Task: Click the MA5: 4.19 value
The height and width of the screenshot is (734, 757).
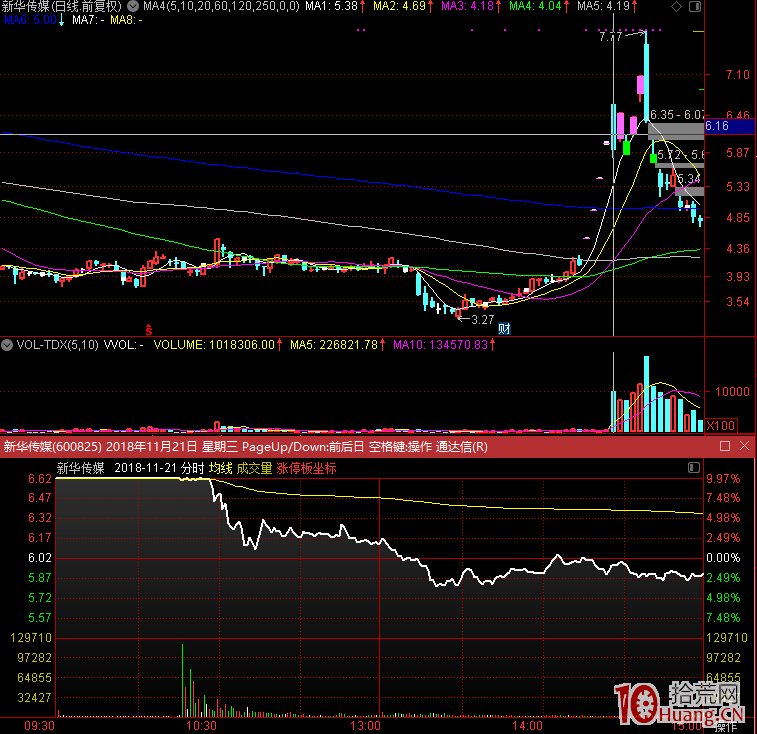Action: pyautogui.click(x=607, y=6)
